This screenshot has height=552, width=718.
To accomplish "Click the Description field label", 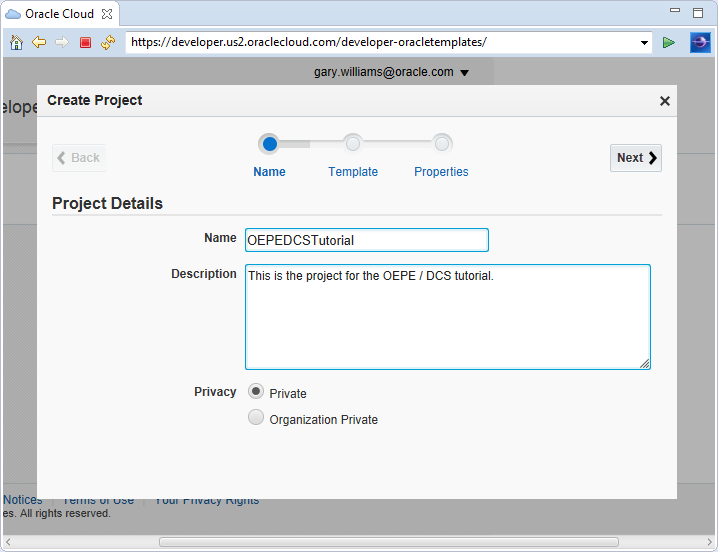I will [x=204, y=274].
